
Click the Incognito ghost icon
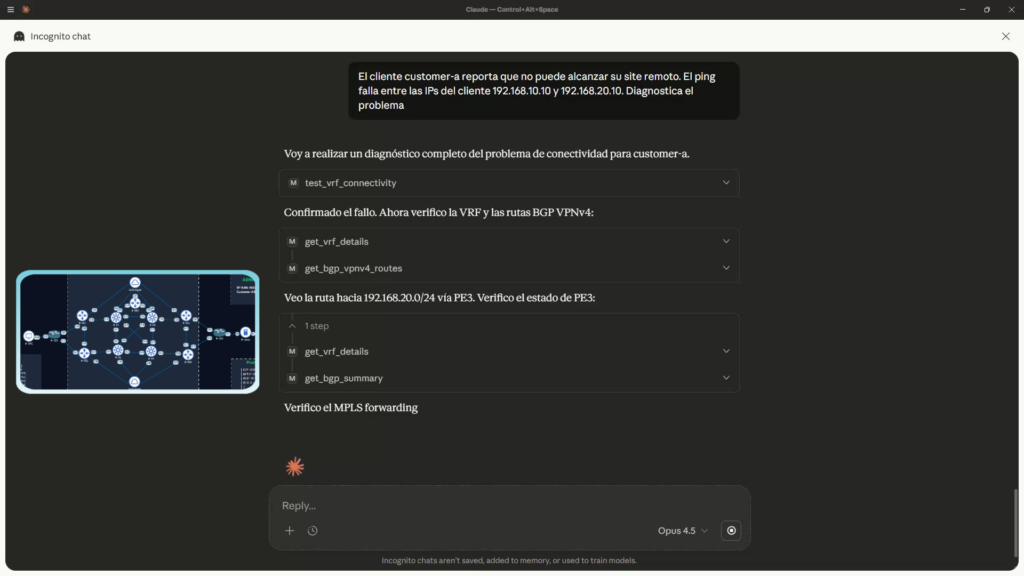pos(19,36)
